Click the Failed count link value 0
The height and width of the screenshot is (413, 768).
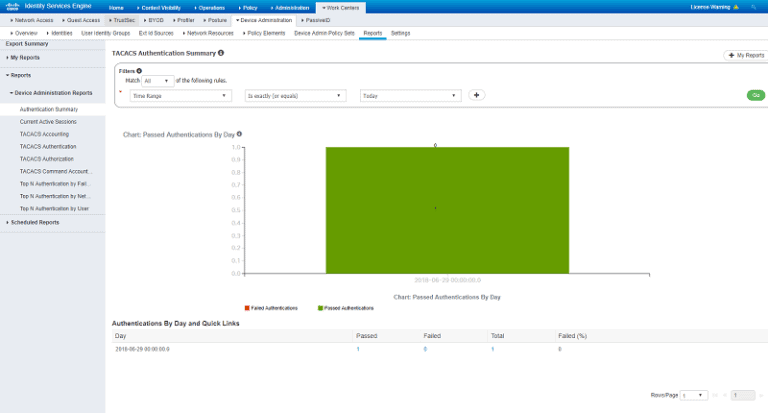point(425,349)
